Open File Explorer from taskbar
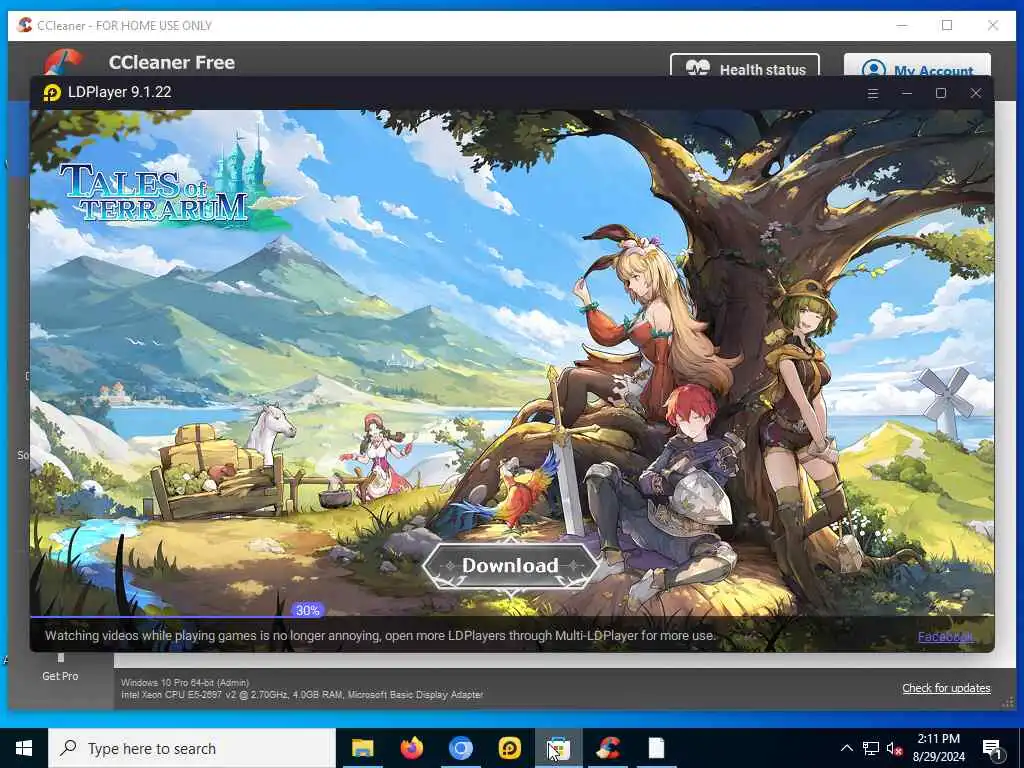Image resolution: width=1024 pixels, height=768 pixels. click(362, 748)
